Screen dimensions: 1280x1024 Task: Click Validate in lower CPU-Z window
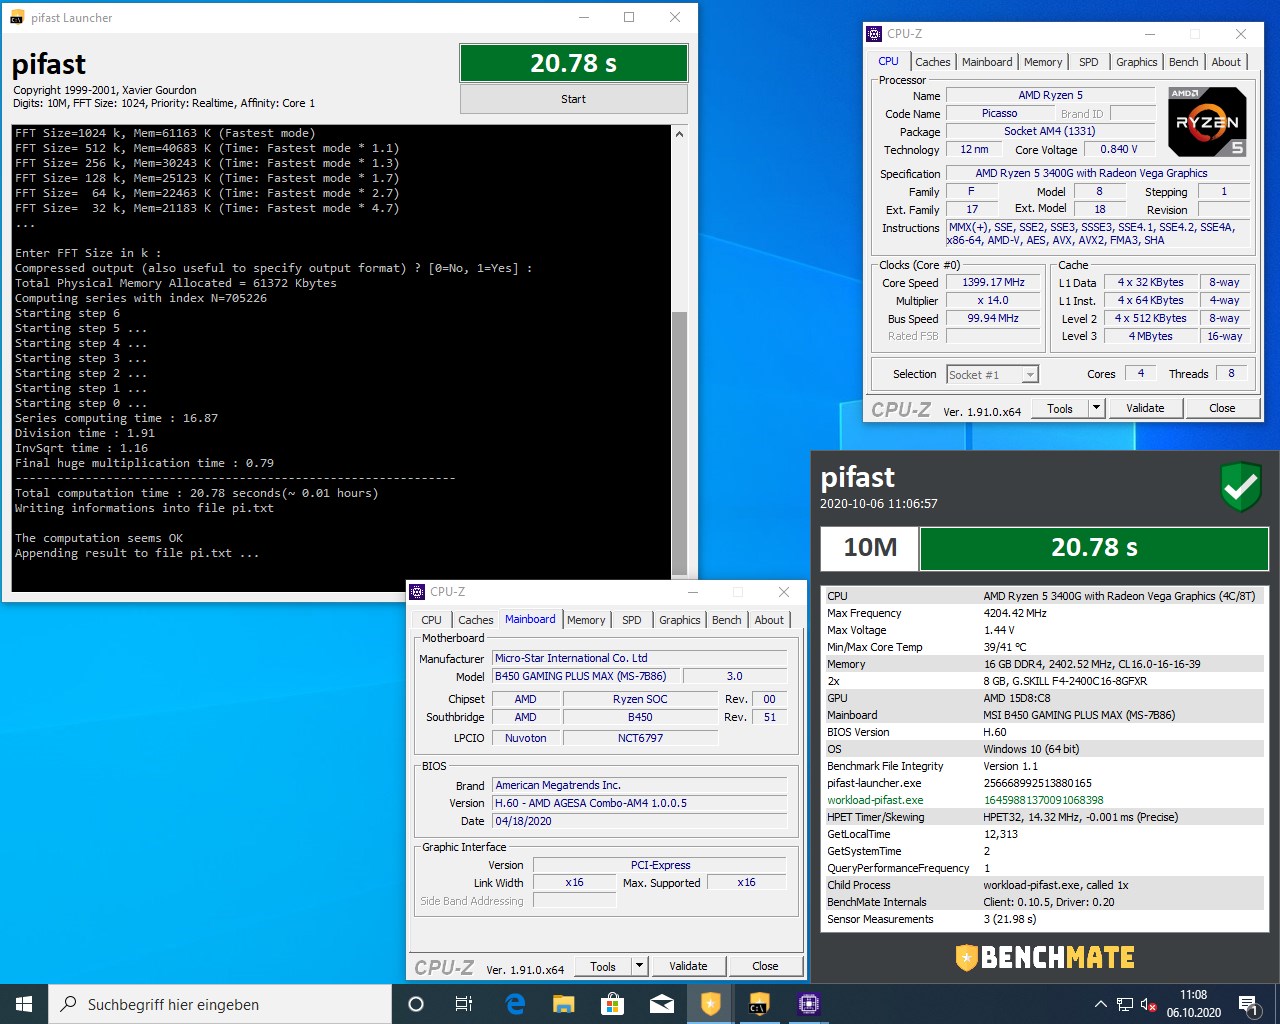pos(688,966)
